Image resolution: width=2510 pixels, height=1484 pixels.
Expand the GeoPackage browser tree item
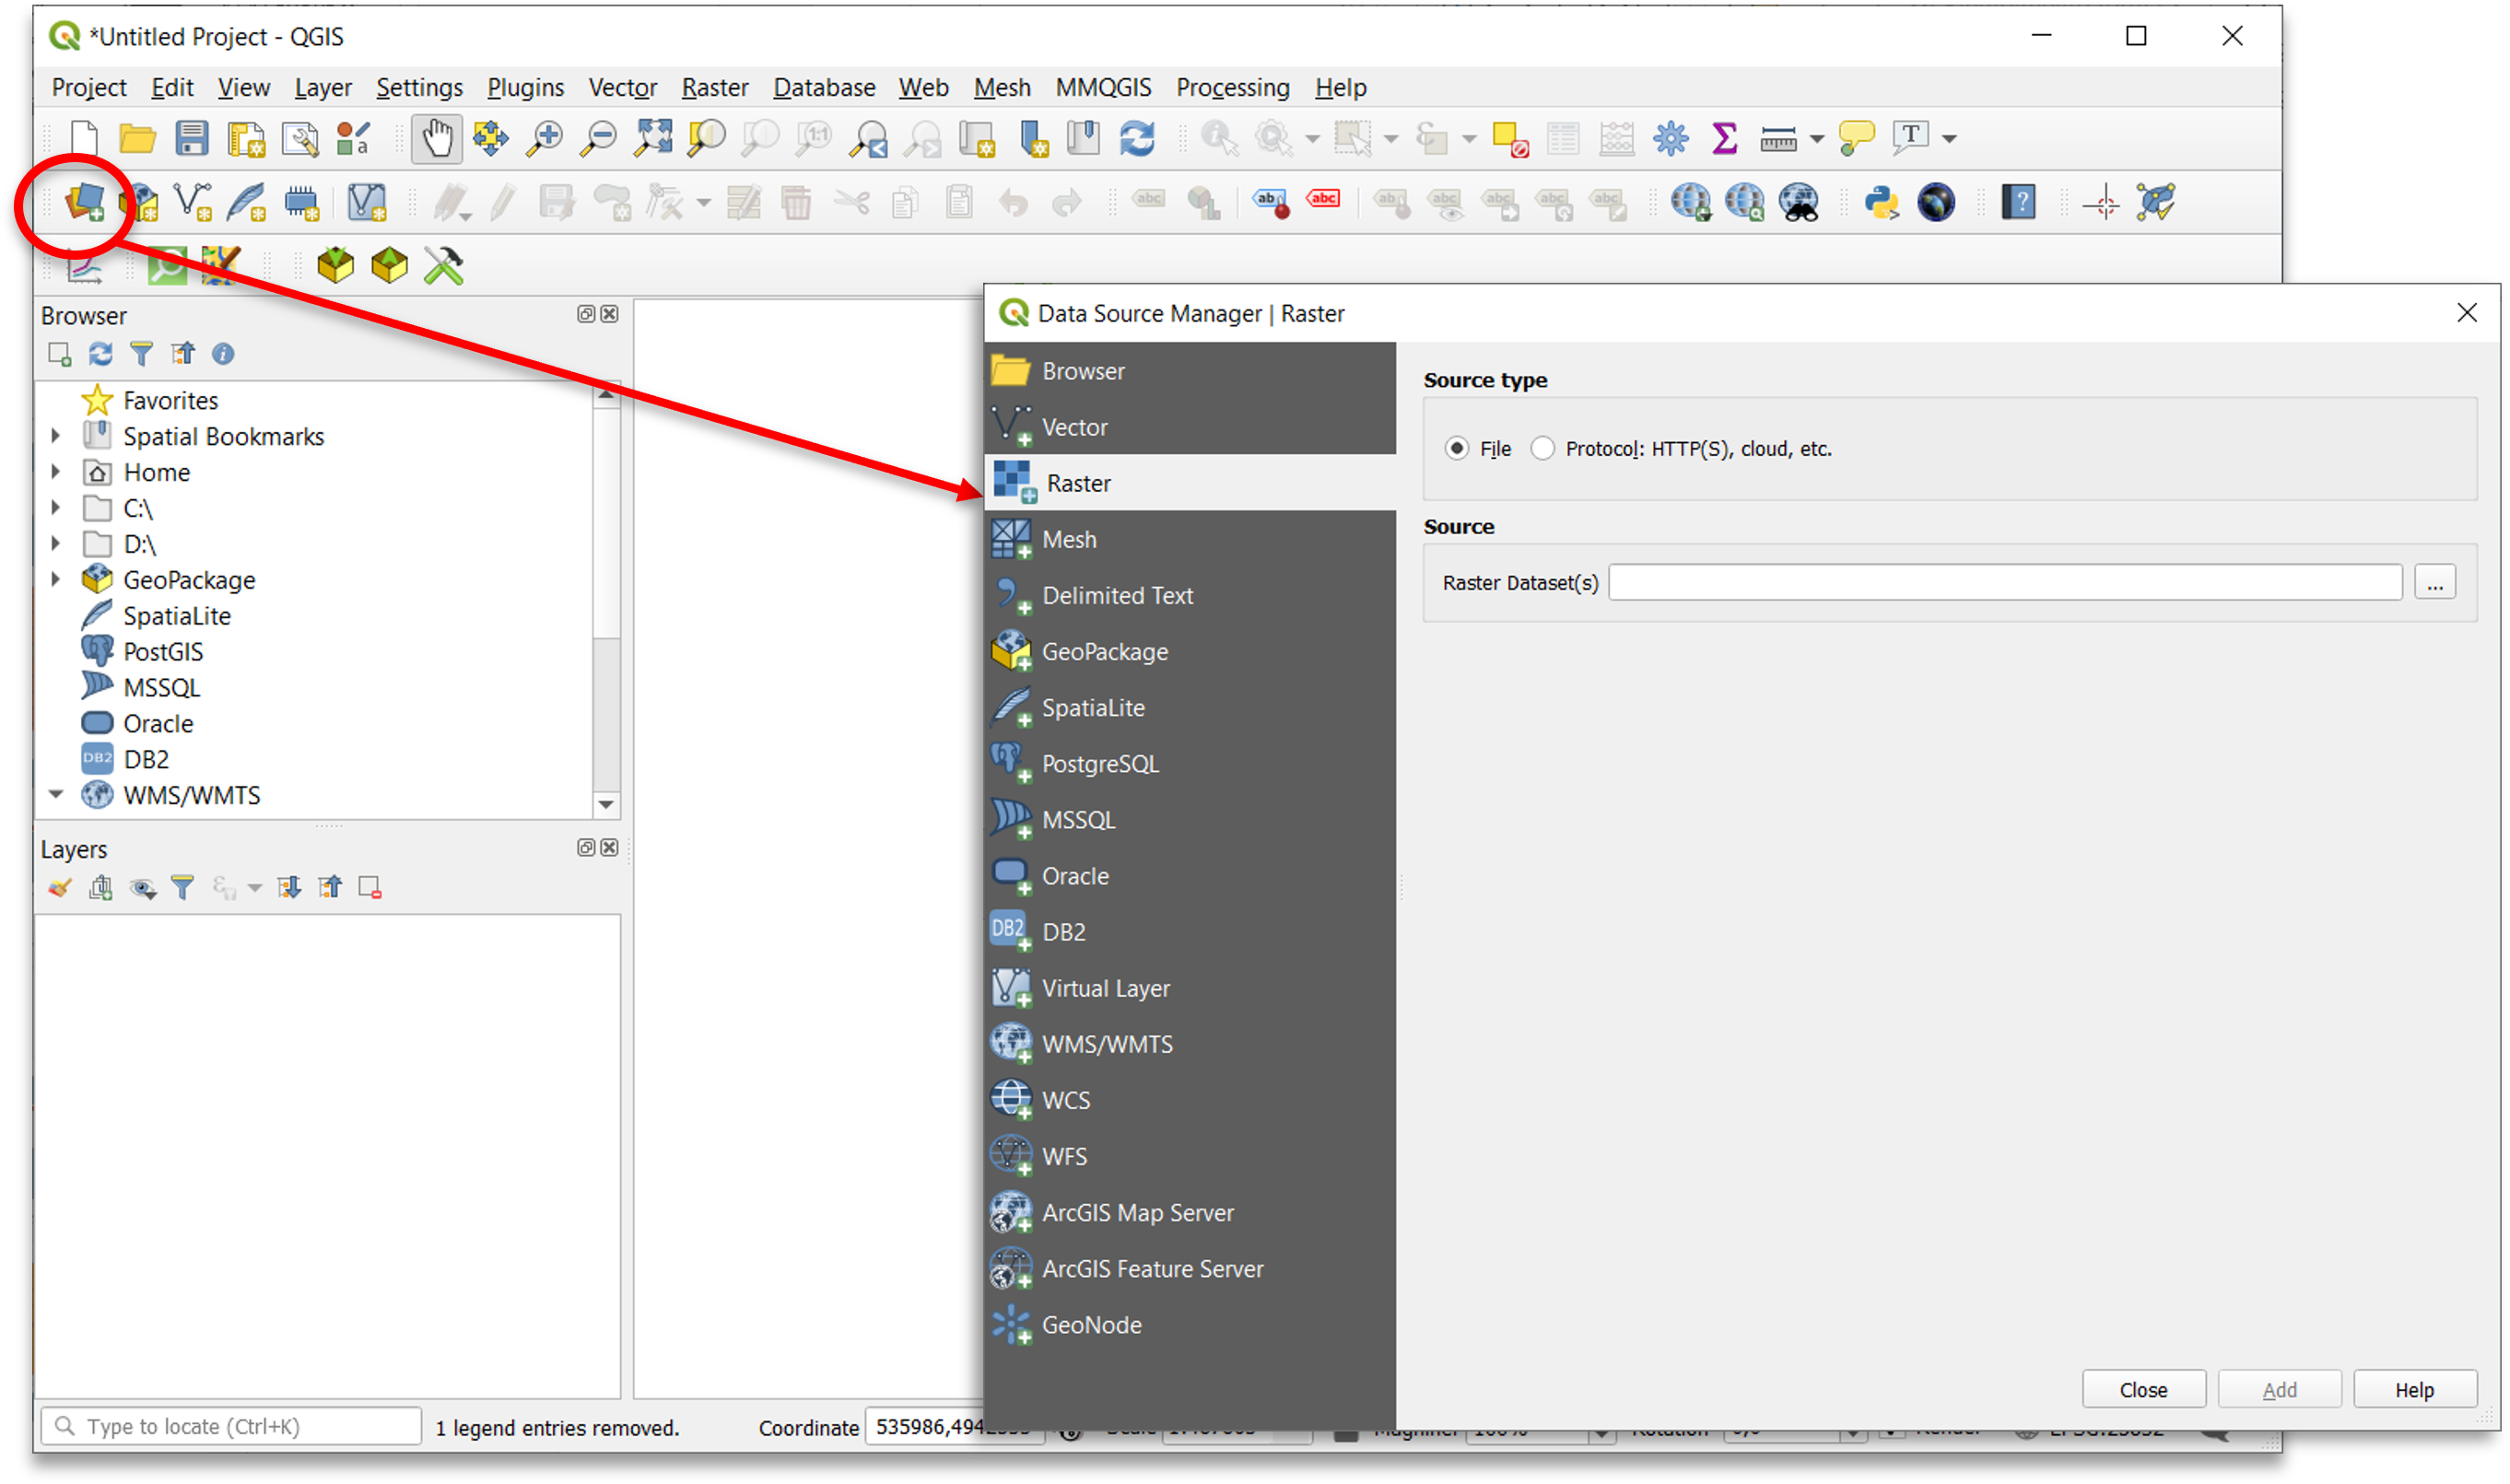pyautogui.click(x=53, y=579)
